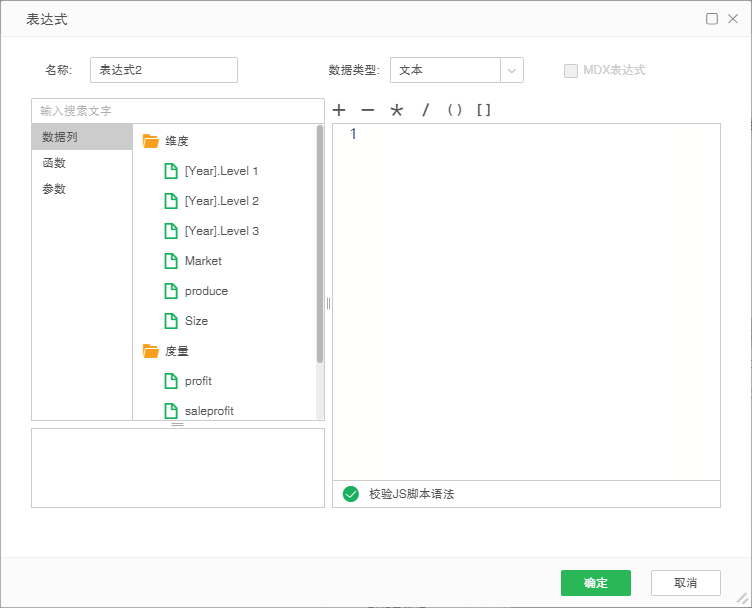Open the 数据类型 dropdown arrow
The height and width of the screenshot is (608, 752).
pyautogui.click(x=512, y=70)
